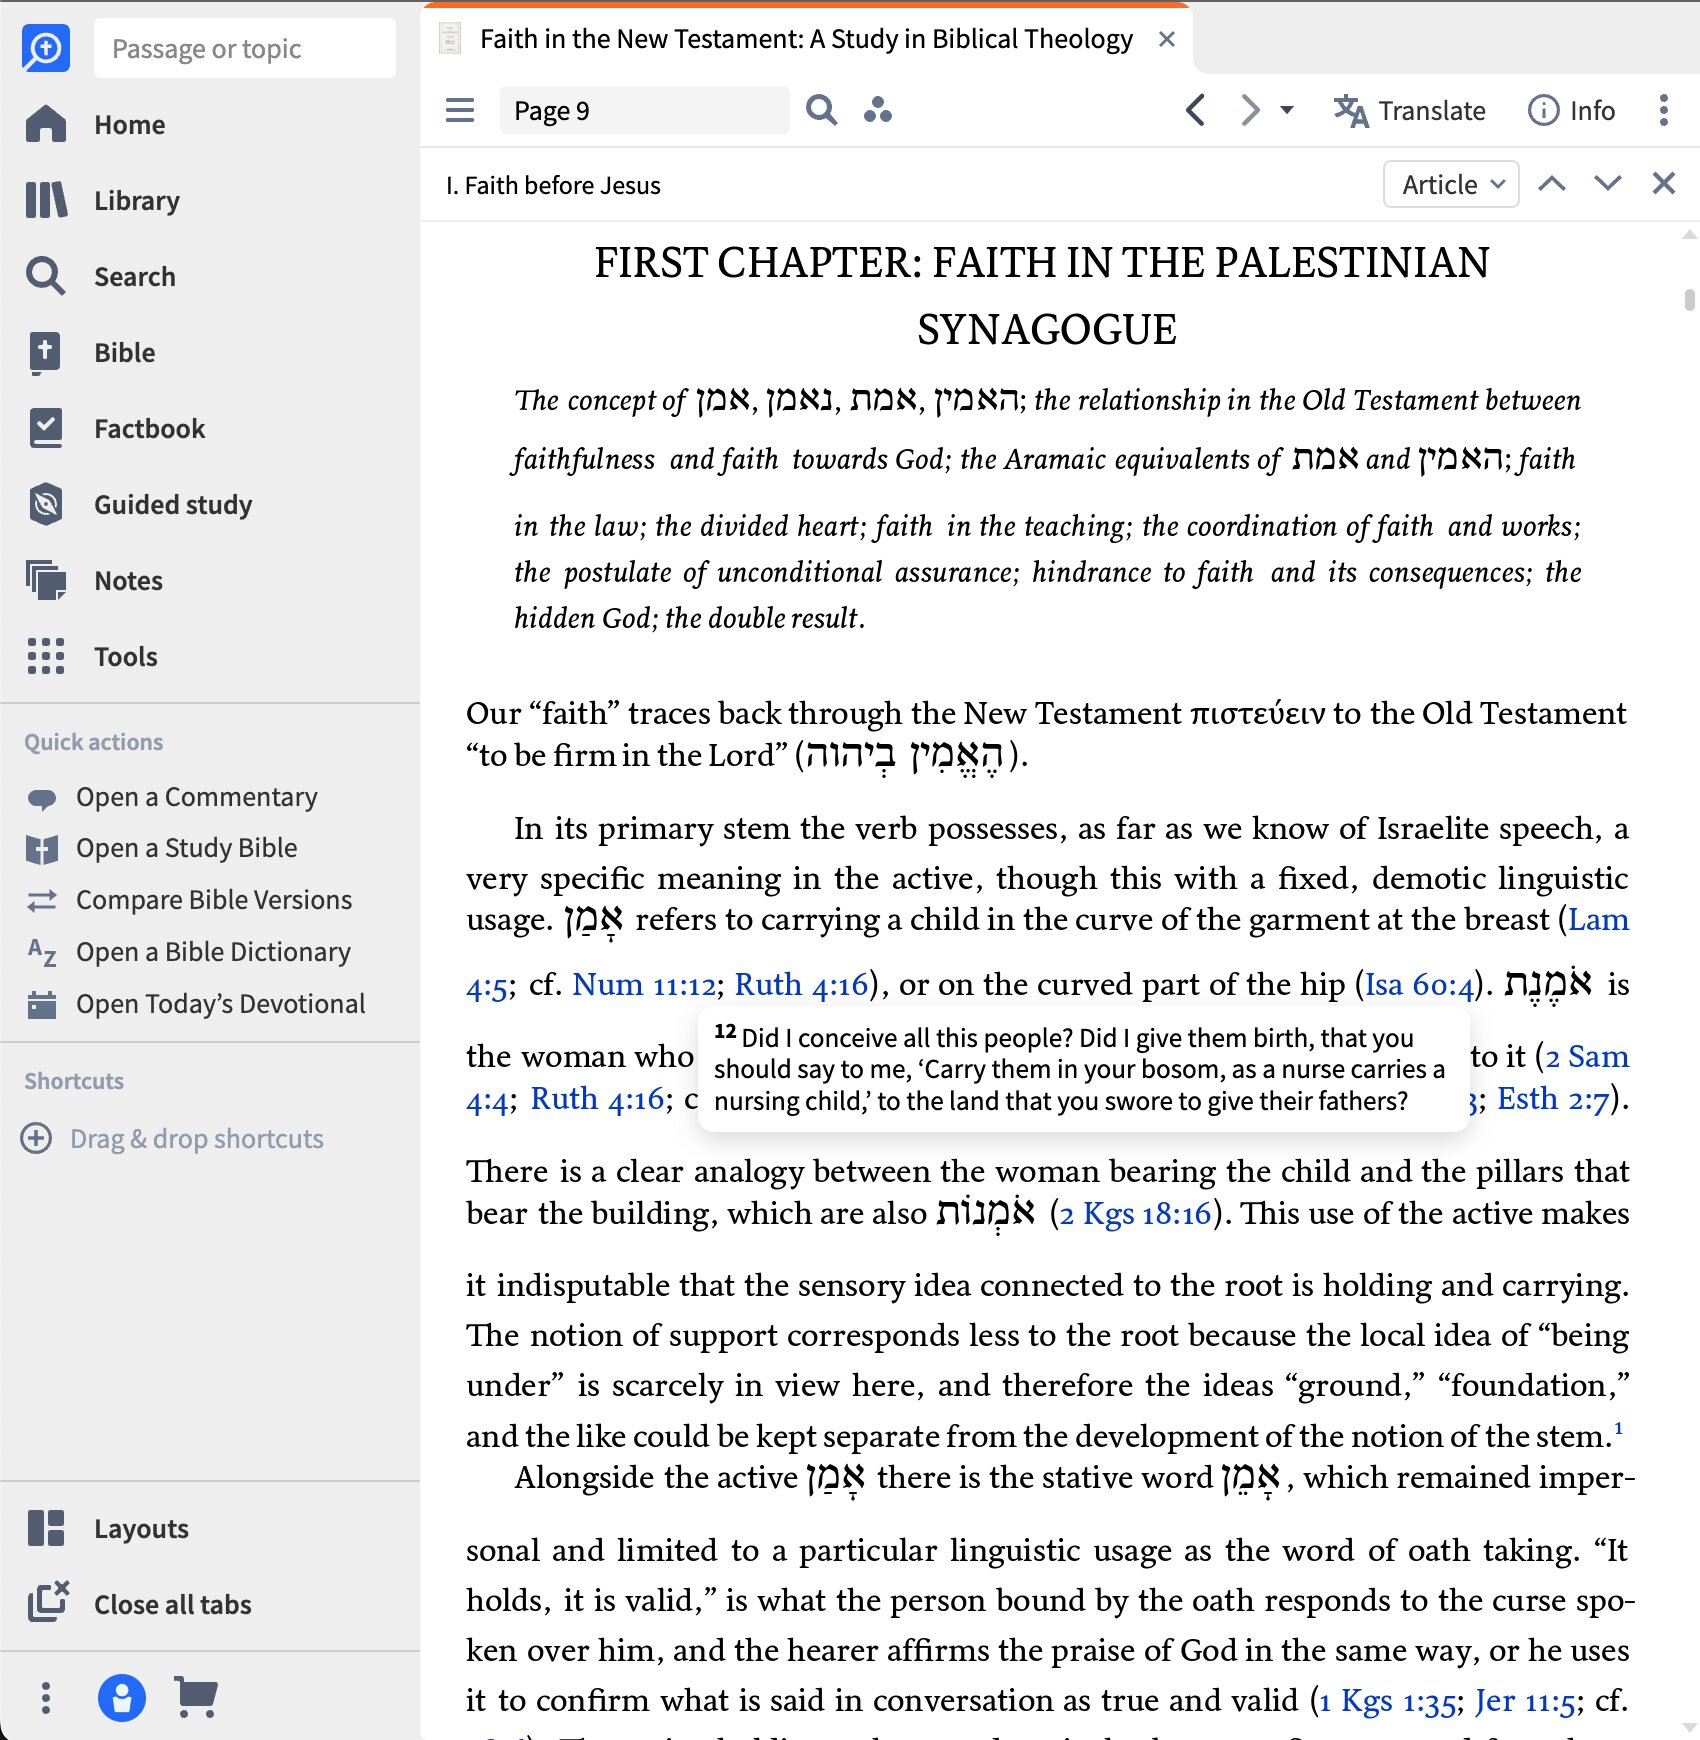Click the Passage or topic search field
This screenshot has height=1740, width=1700.
tap(244, 47)
